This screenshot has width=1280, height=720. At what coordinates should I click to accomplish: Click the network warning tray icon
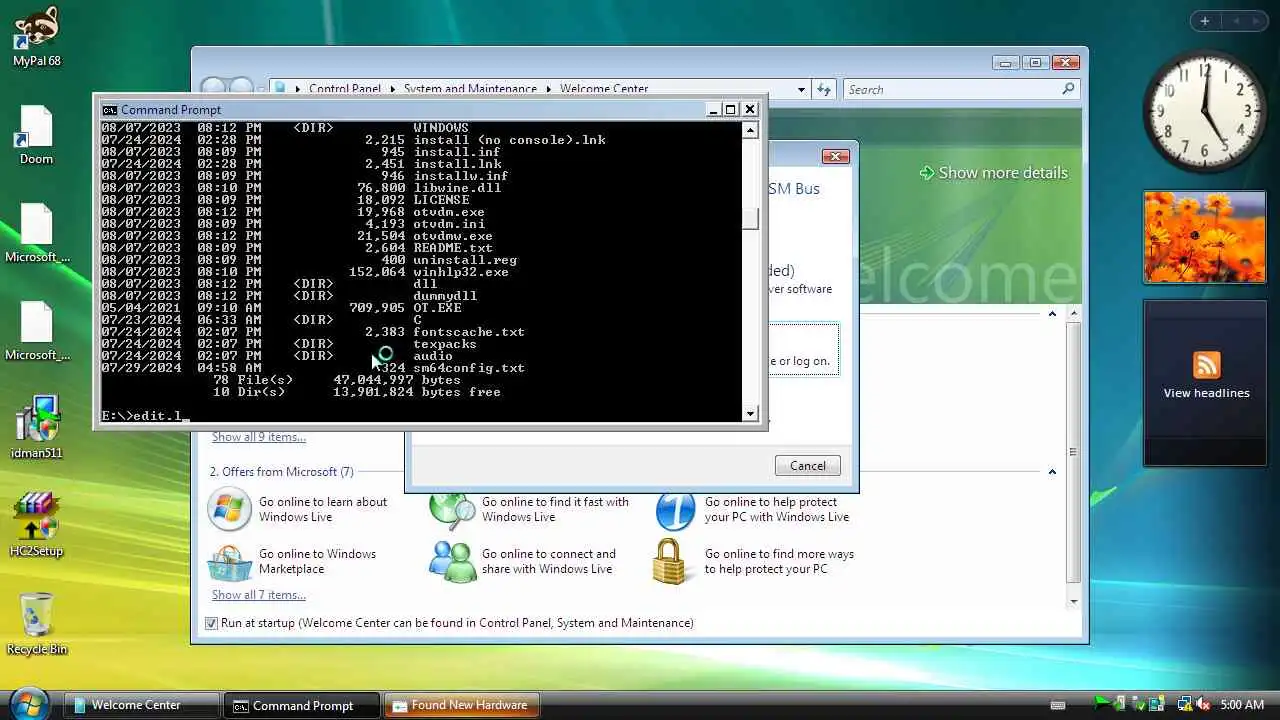(1183, 705)
